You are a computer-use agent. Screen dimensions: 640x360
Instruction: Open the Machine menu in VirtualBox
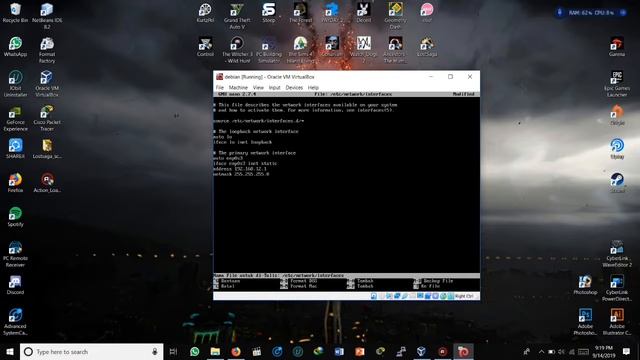coord(238,88)
